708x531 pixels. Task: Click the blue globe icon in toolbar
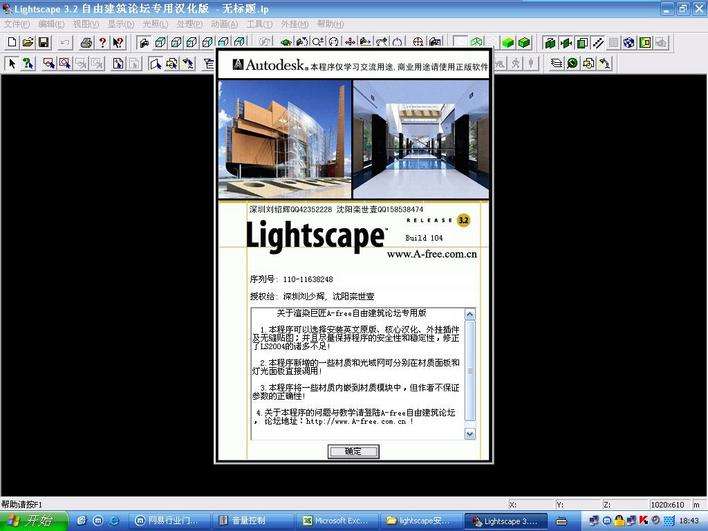tap(629, 42)
